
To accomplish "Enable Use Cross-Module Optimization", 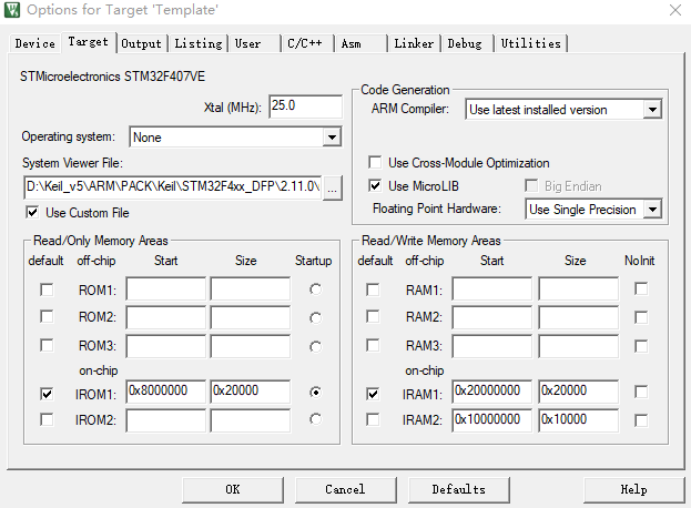I will [x=375, y=162].
